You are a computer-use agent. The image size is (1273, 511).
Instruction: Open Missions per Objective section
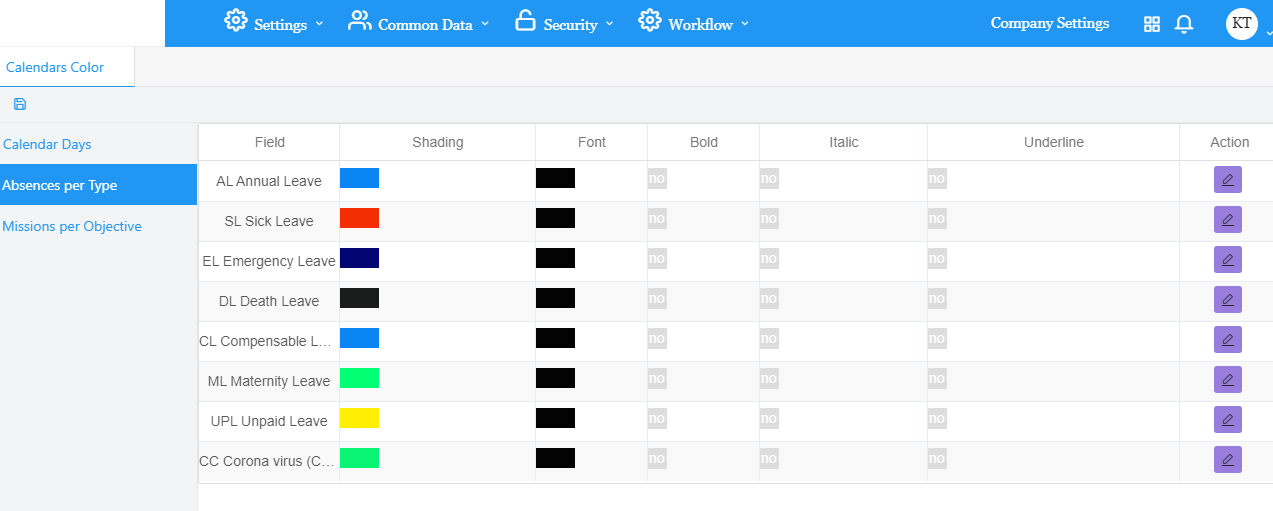pyautogui.click(x=72, y=227)
